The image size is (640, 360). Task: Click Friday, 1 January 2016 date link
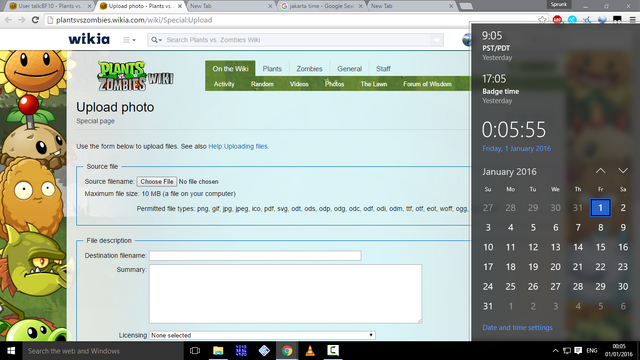516,148
